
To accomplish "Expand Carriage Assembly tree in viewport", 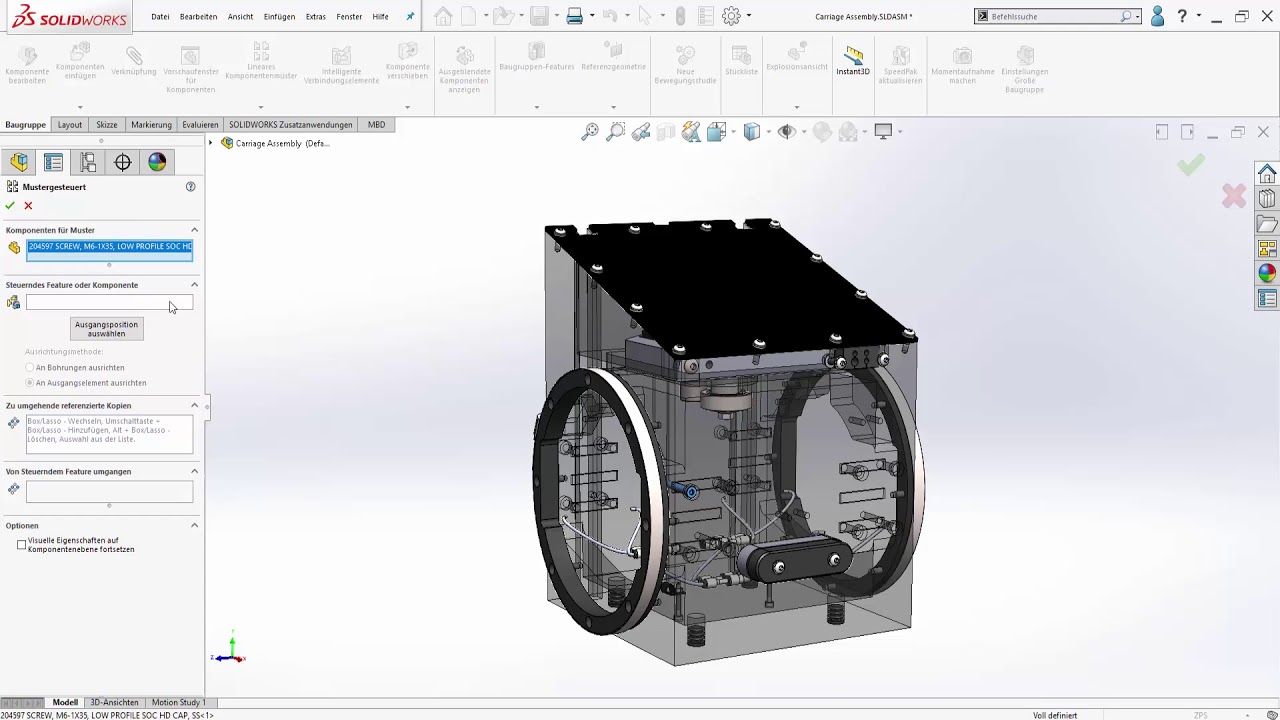I will 211,143.
